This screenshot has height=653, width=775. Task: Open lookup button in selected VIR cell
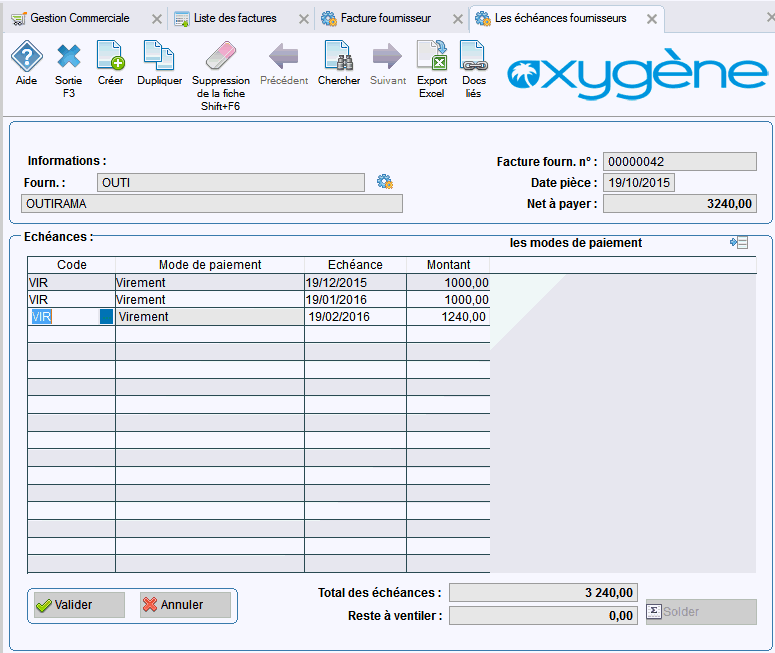106,317
